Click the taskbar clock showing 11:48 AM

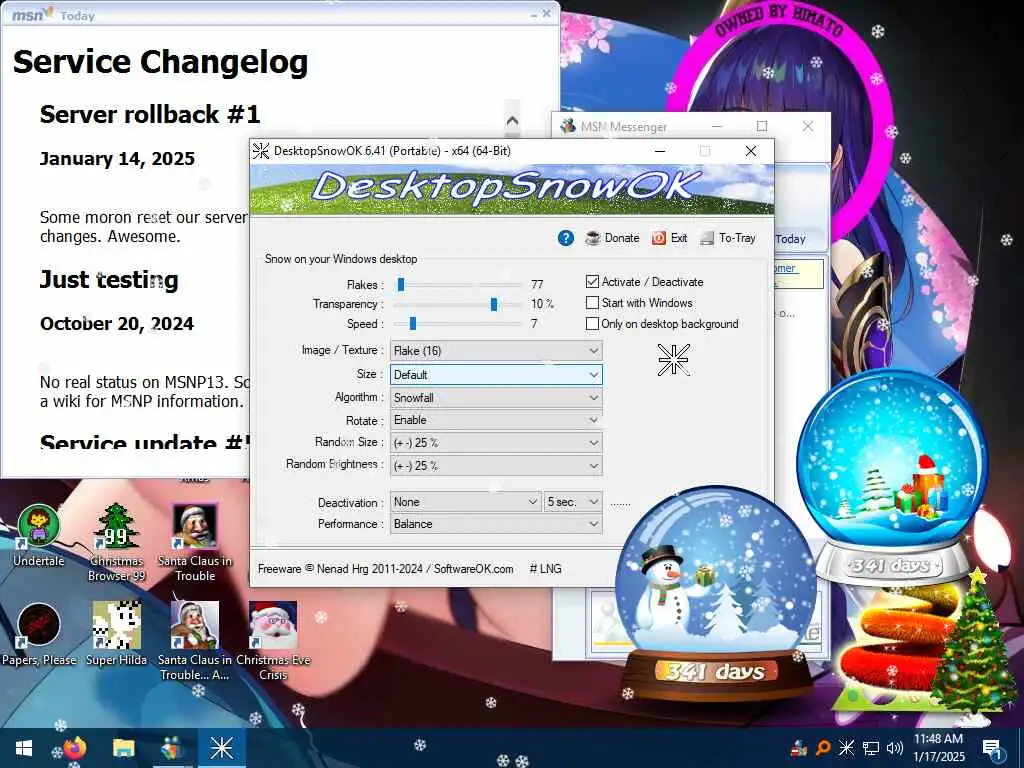938,748
